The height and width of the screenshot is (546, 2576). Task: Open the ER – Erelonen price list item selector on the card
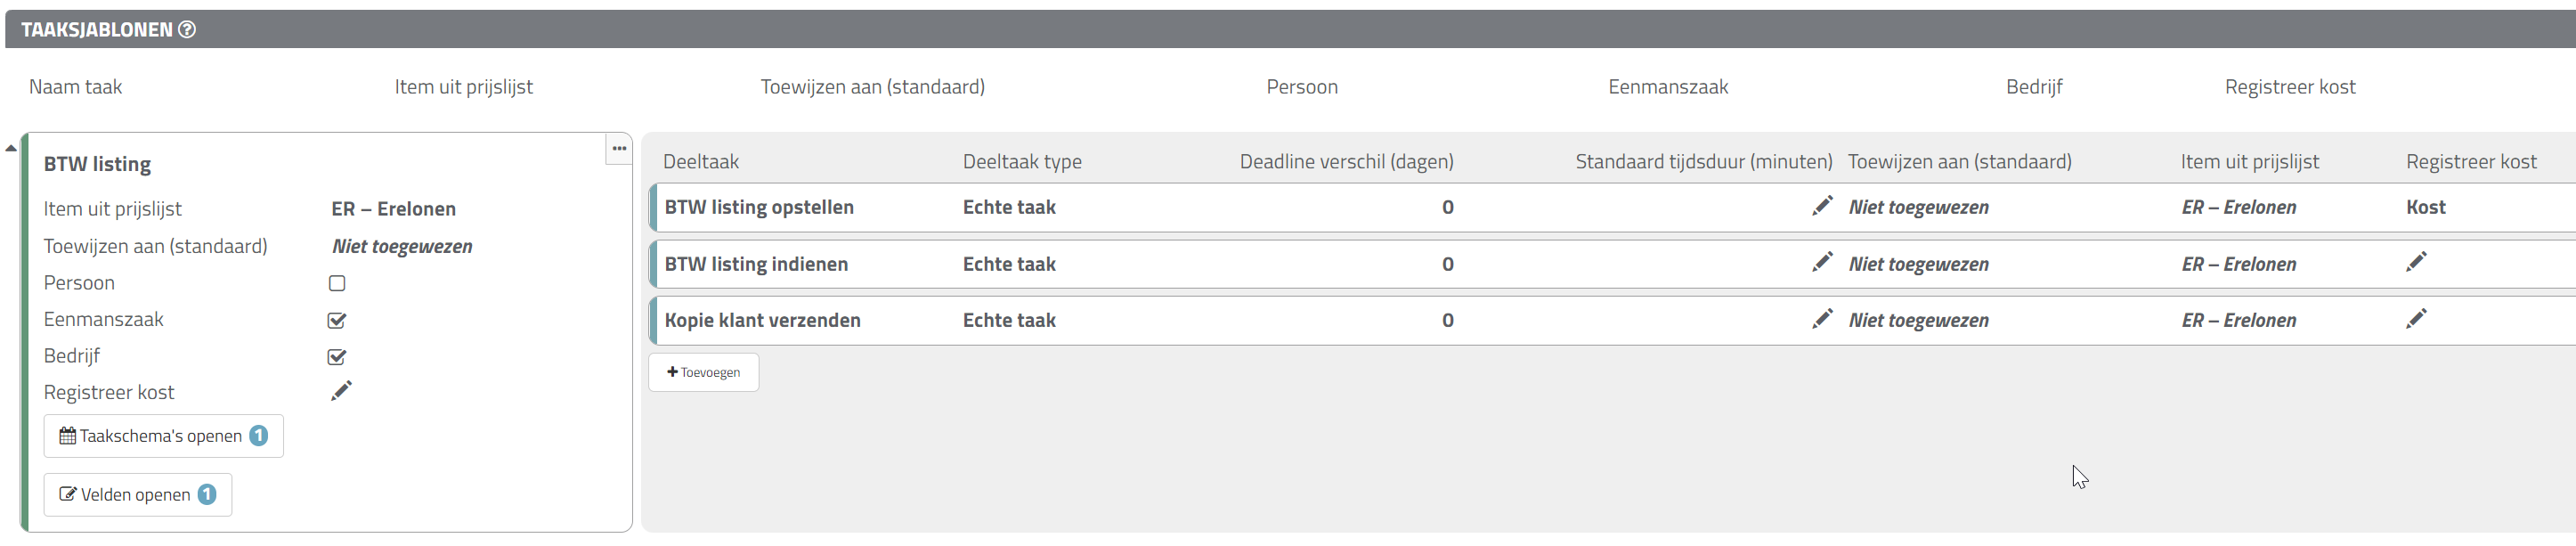[x=393, y=209]
